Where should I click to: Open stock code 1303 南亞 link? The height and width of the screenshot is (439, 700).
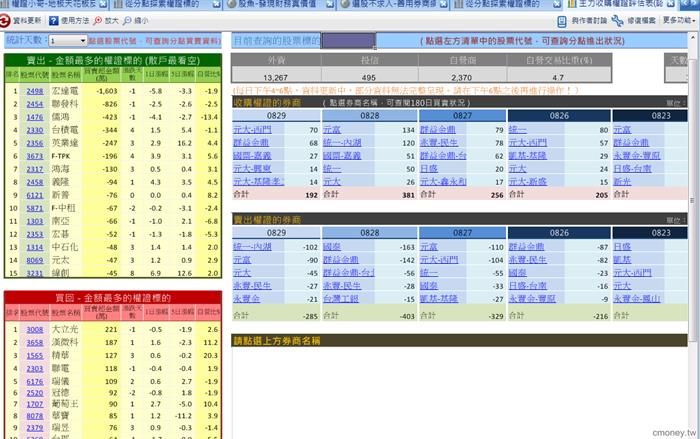34,221
